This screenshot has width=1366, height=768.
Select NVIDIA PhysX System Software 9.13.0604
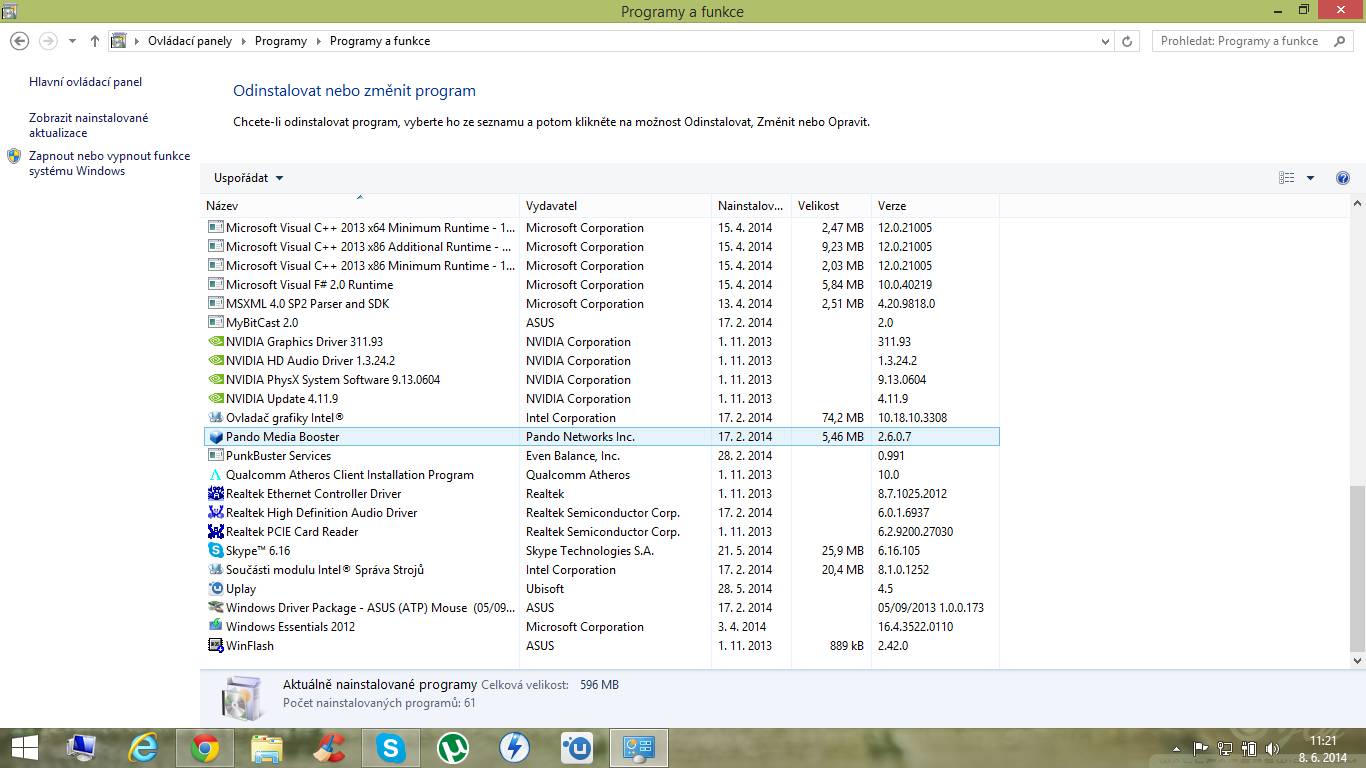[602, 380]
